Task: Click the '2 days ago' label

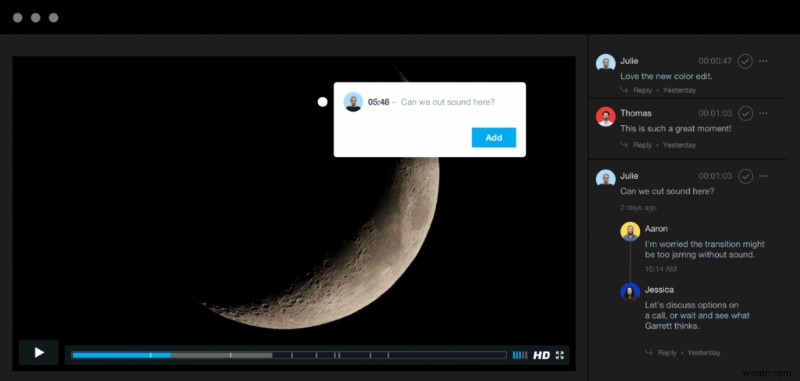Action: tap(638, 208)
